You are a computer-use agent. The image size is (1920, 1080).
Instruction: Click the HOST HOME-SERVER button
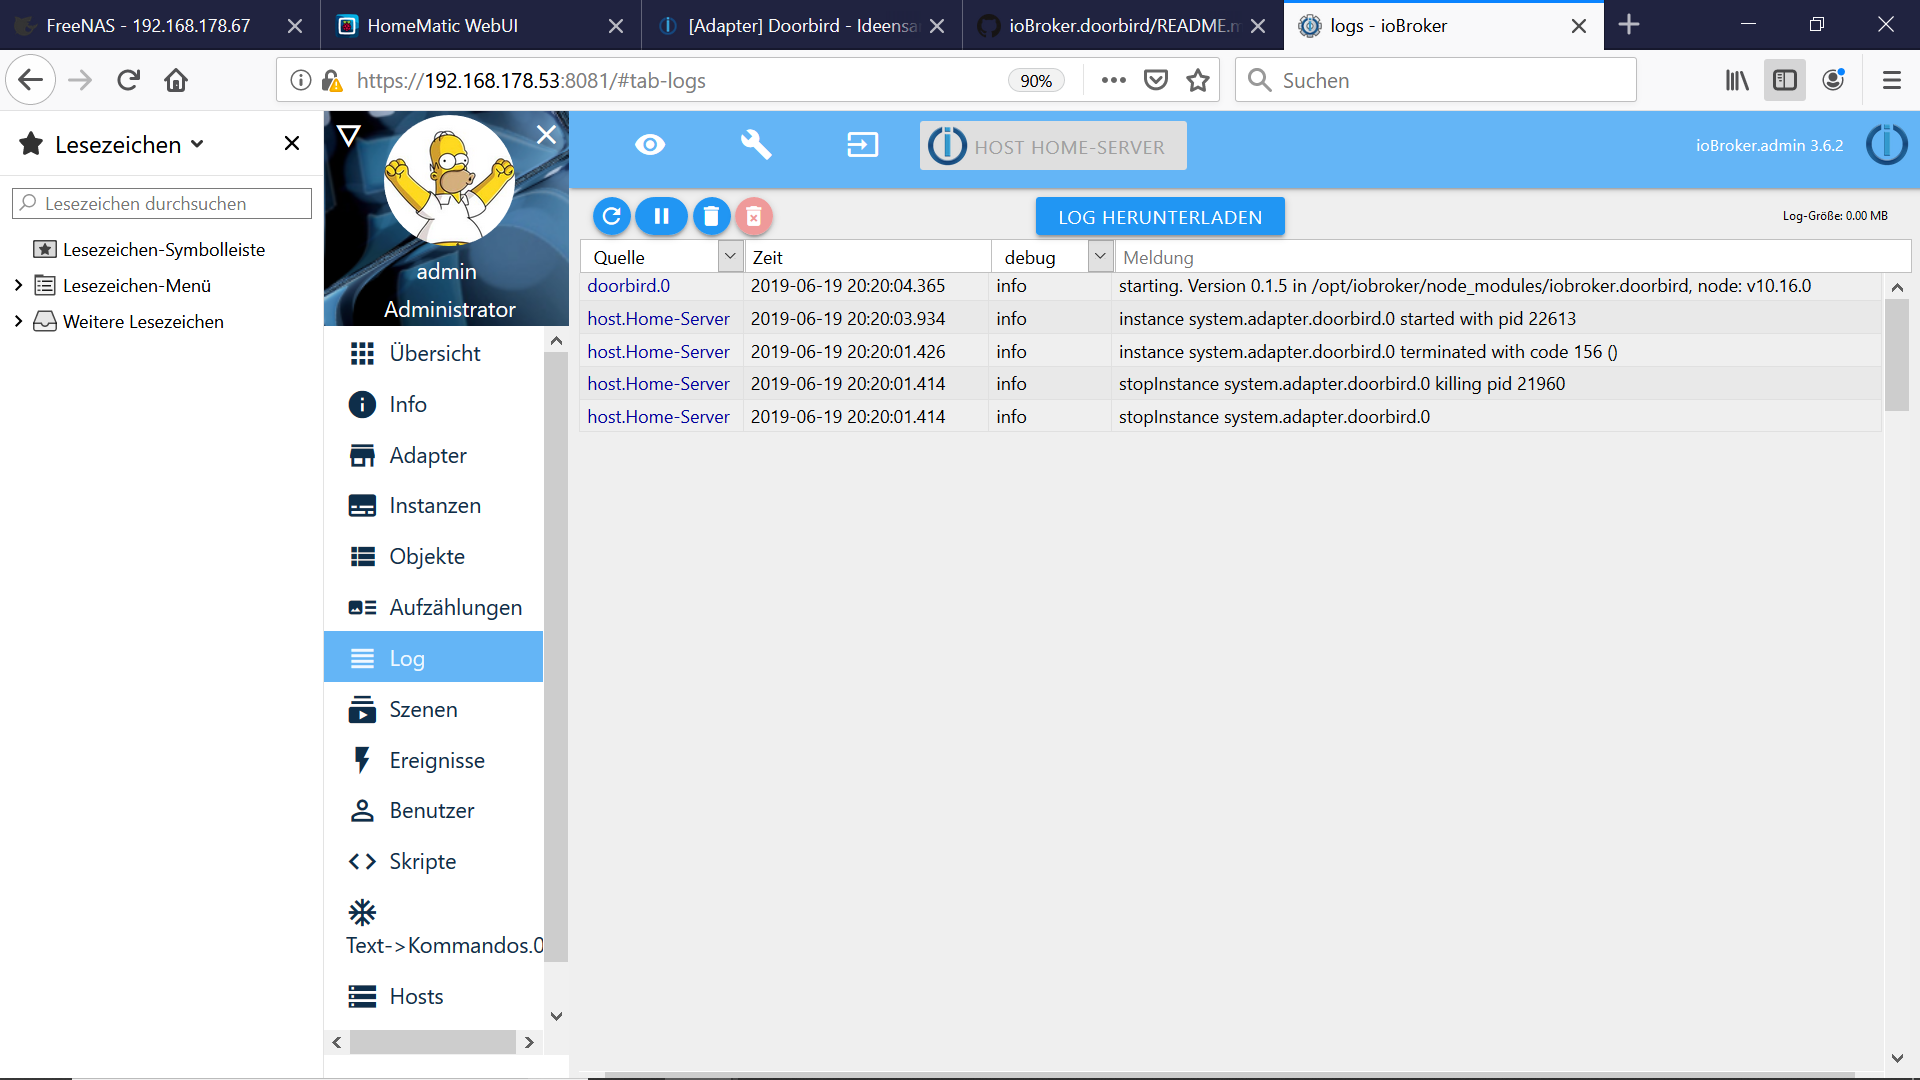tap(1053, 146)
